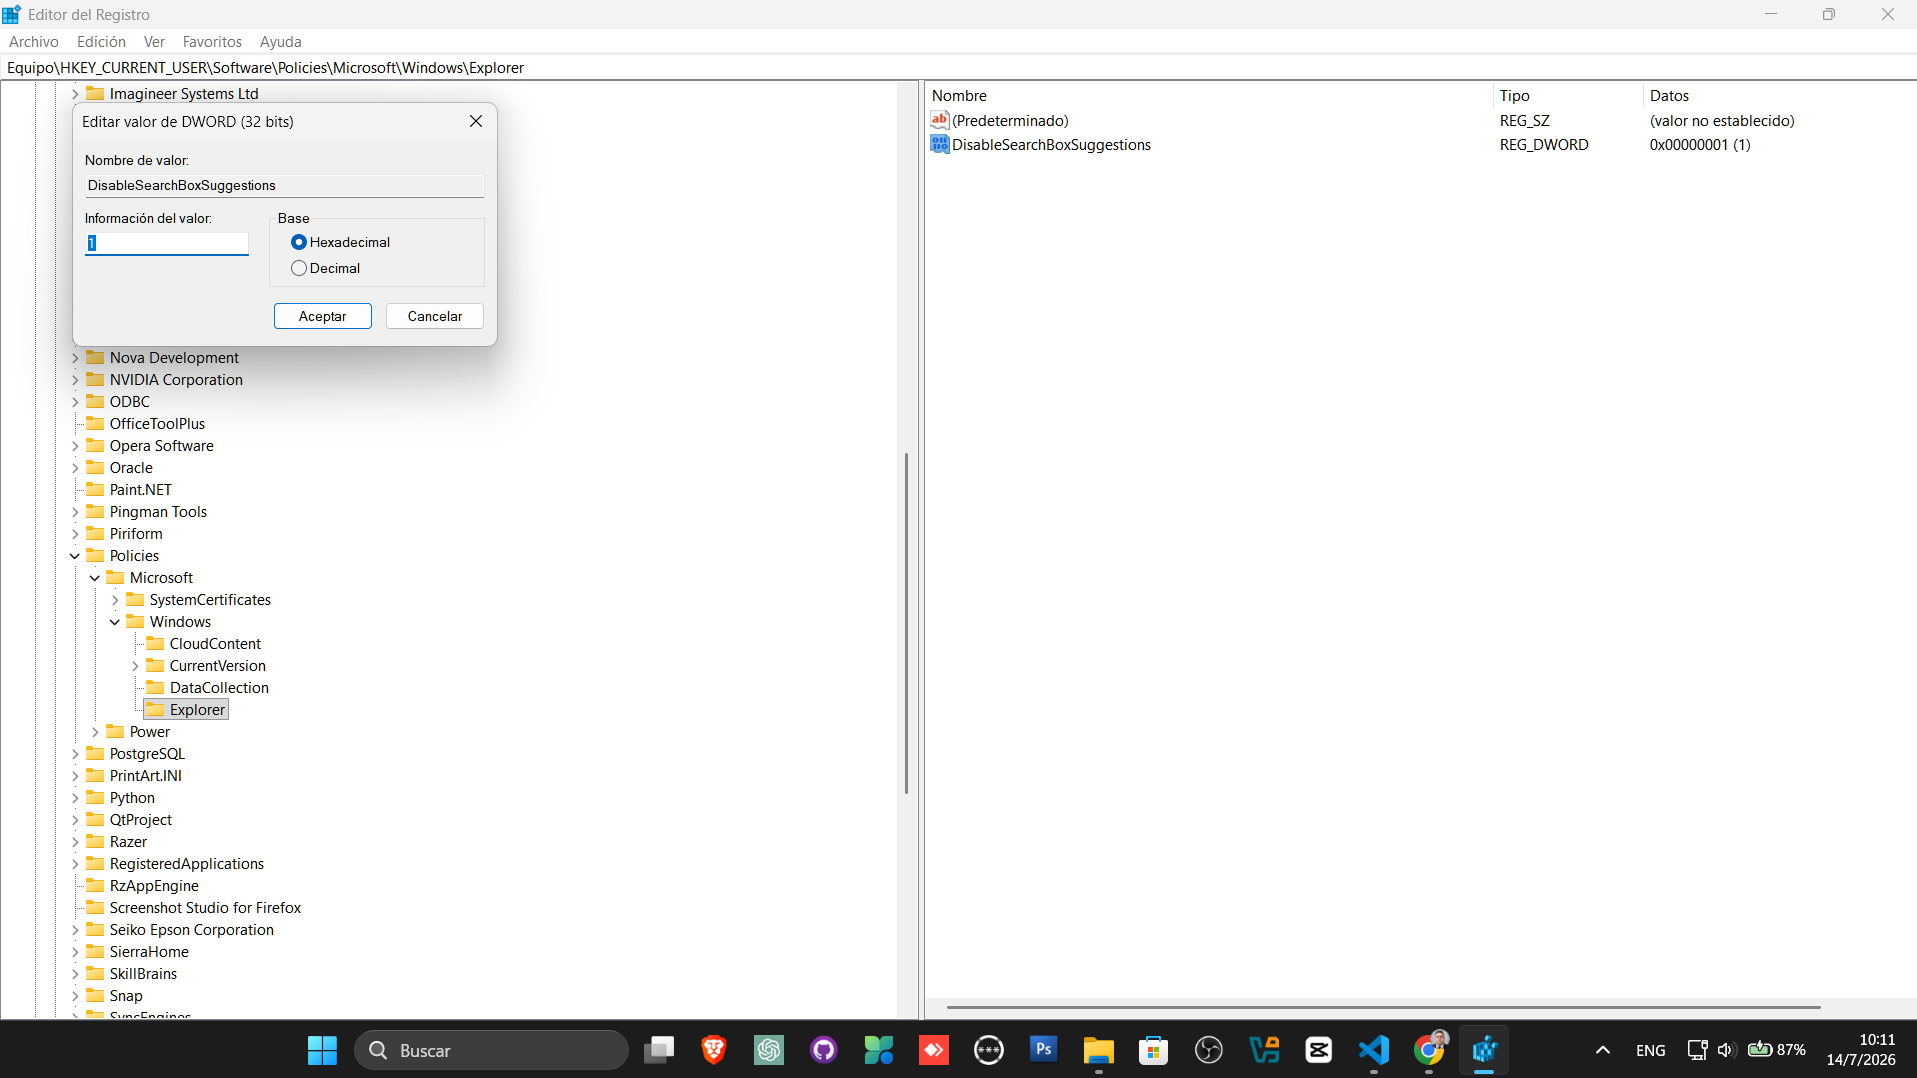The width and height of the screenshot is (1917, 1078).
Task: Open the Archivo menu
Action: 34,41
